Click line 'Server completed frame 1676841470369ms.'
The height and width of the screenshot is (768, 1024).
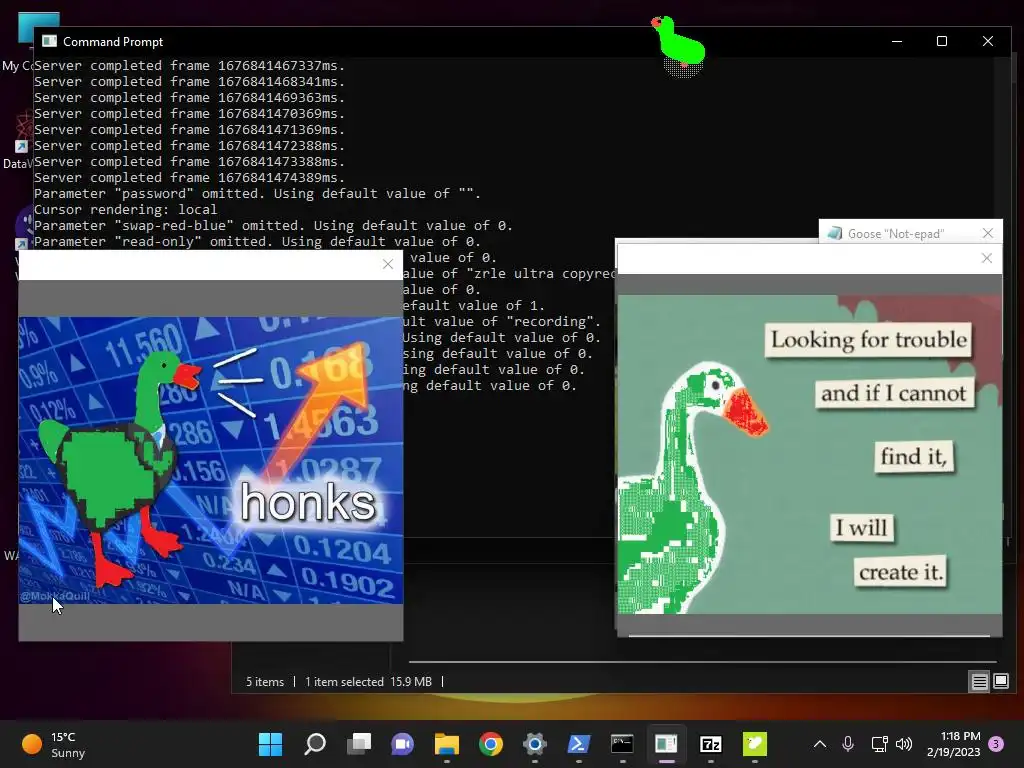(189, 114)
